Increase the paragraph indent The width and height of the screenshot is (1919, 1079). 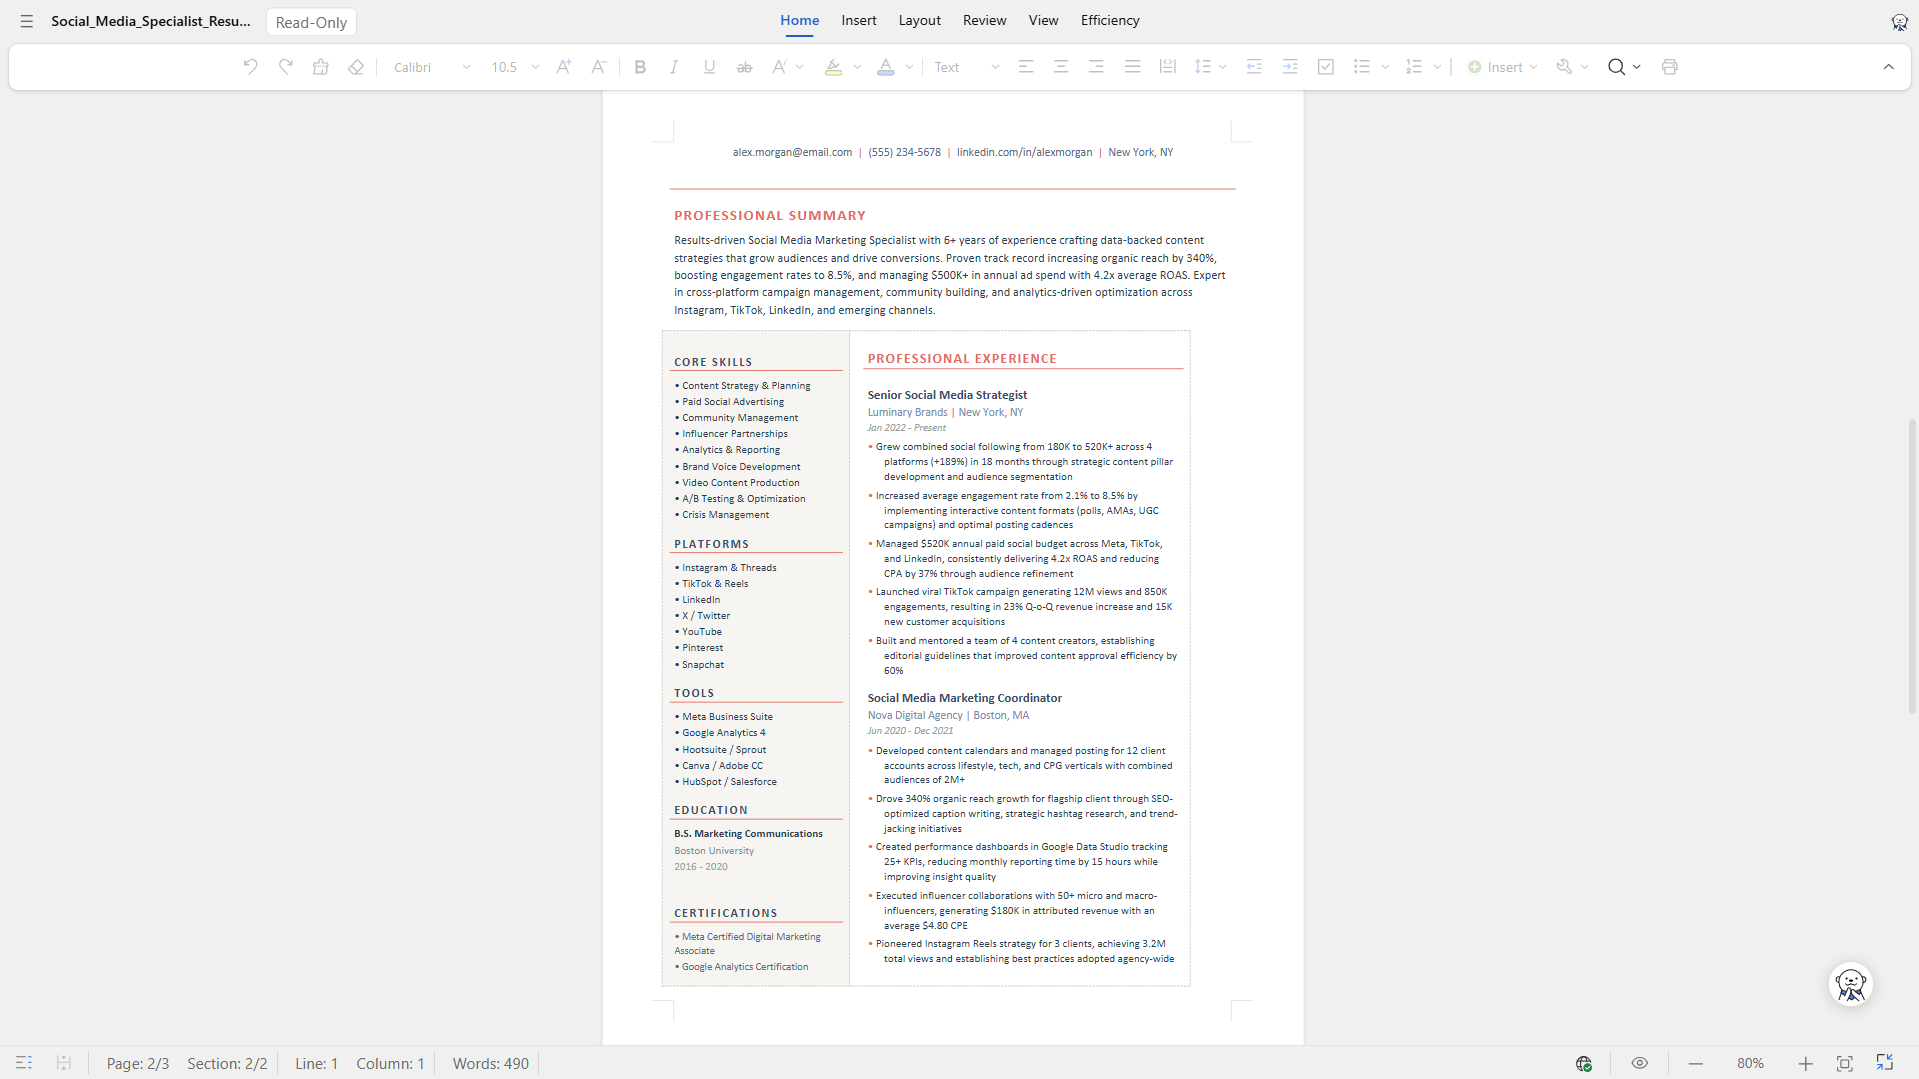pos(1290,67)
